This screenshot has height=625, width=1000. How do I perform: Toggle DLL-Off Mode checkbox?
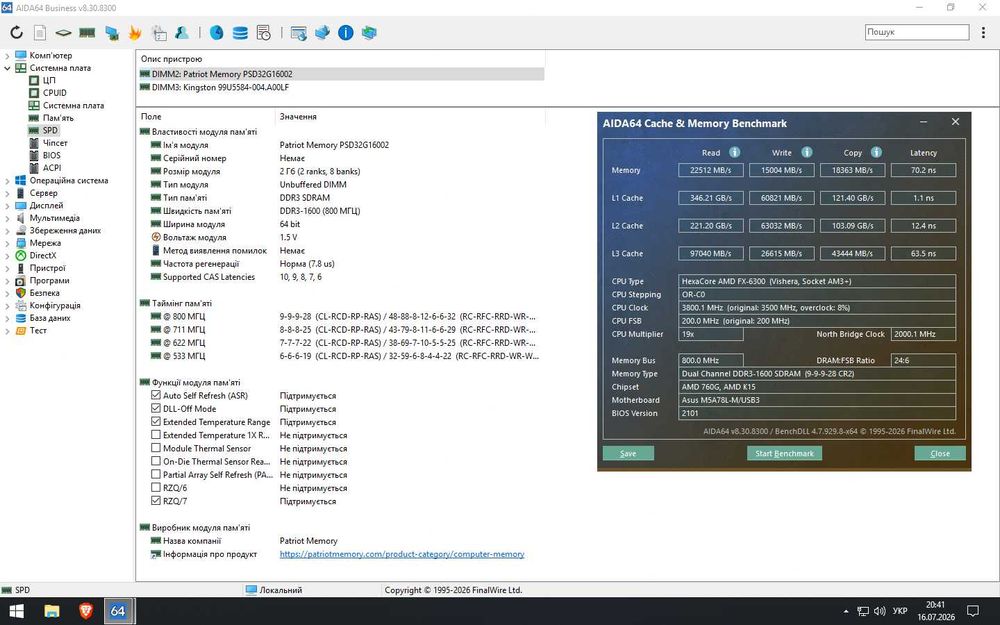[x=156, y=408]
